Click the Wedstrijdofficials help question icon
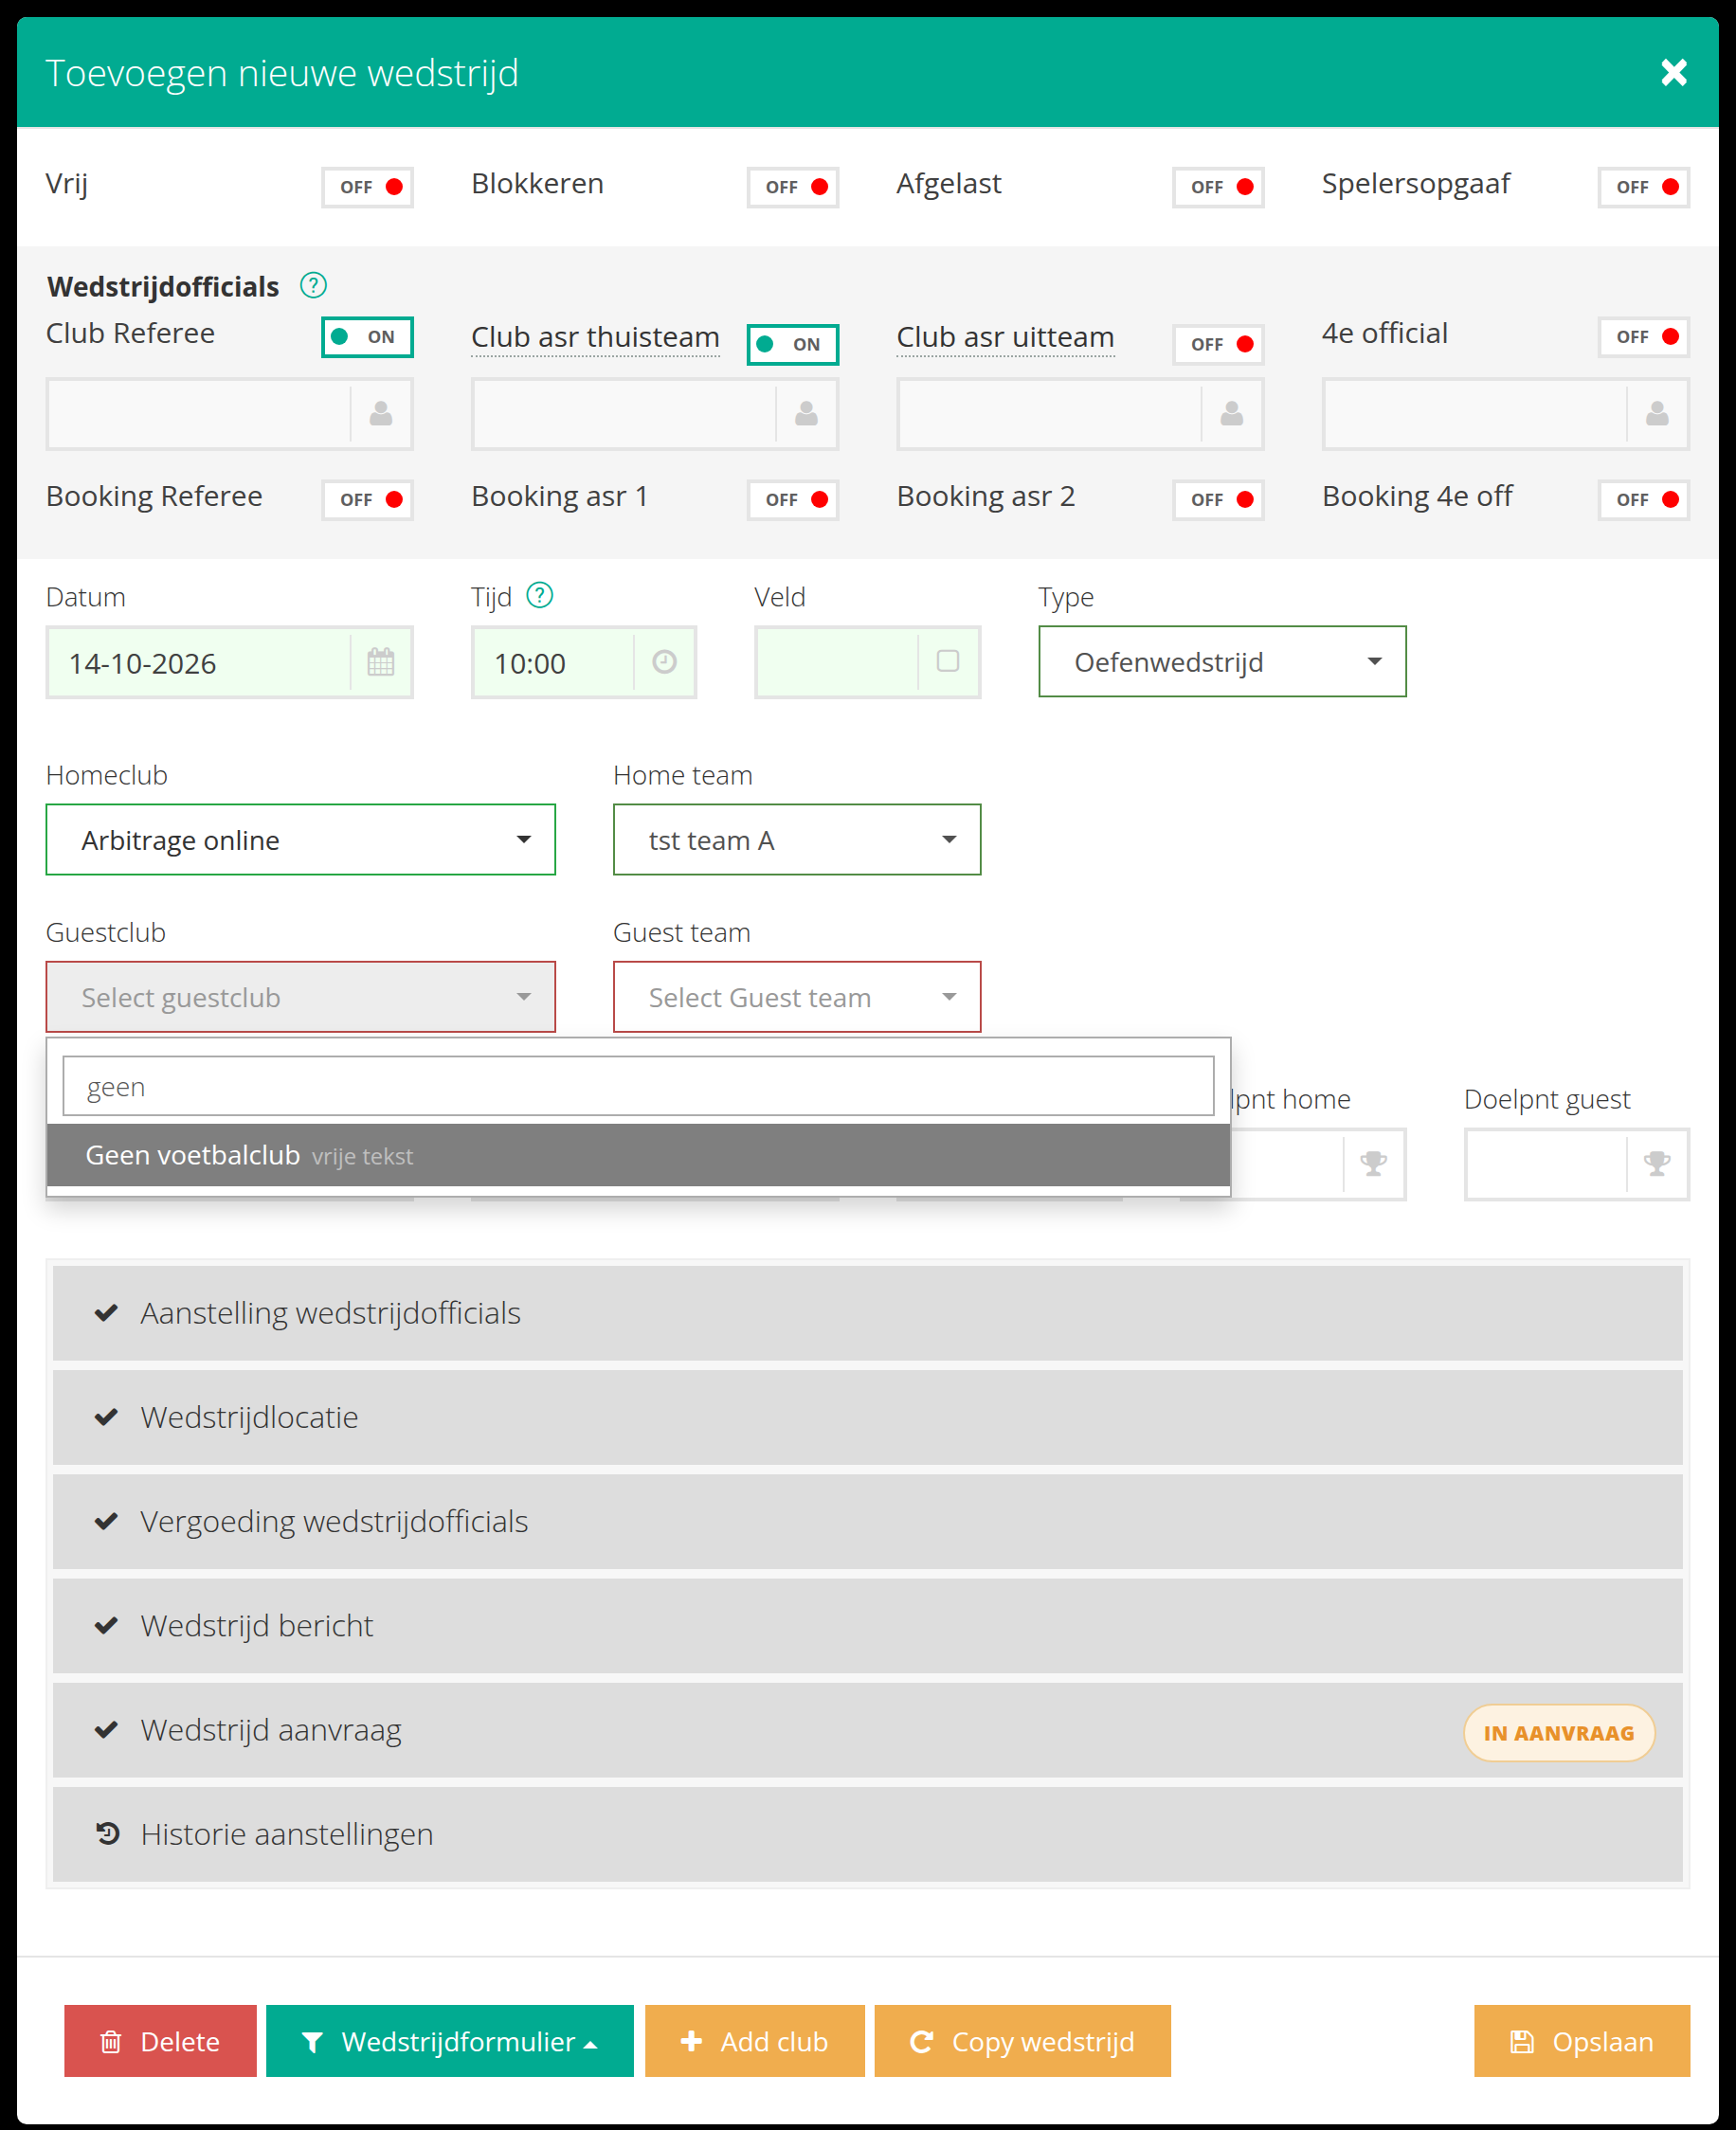Image resolution: width=1736 pixels, height=2130 pixels. 313,286
